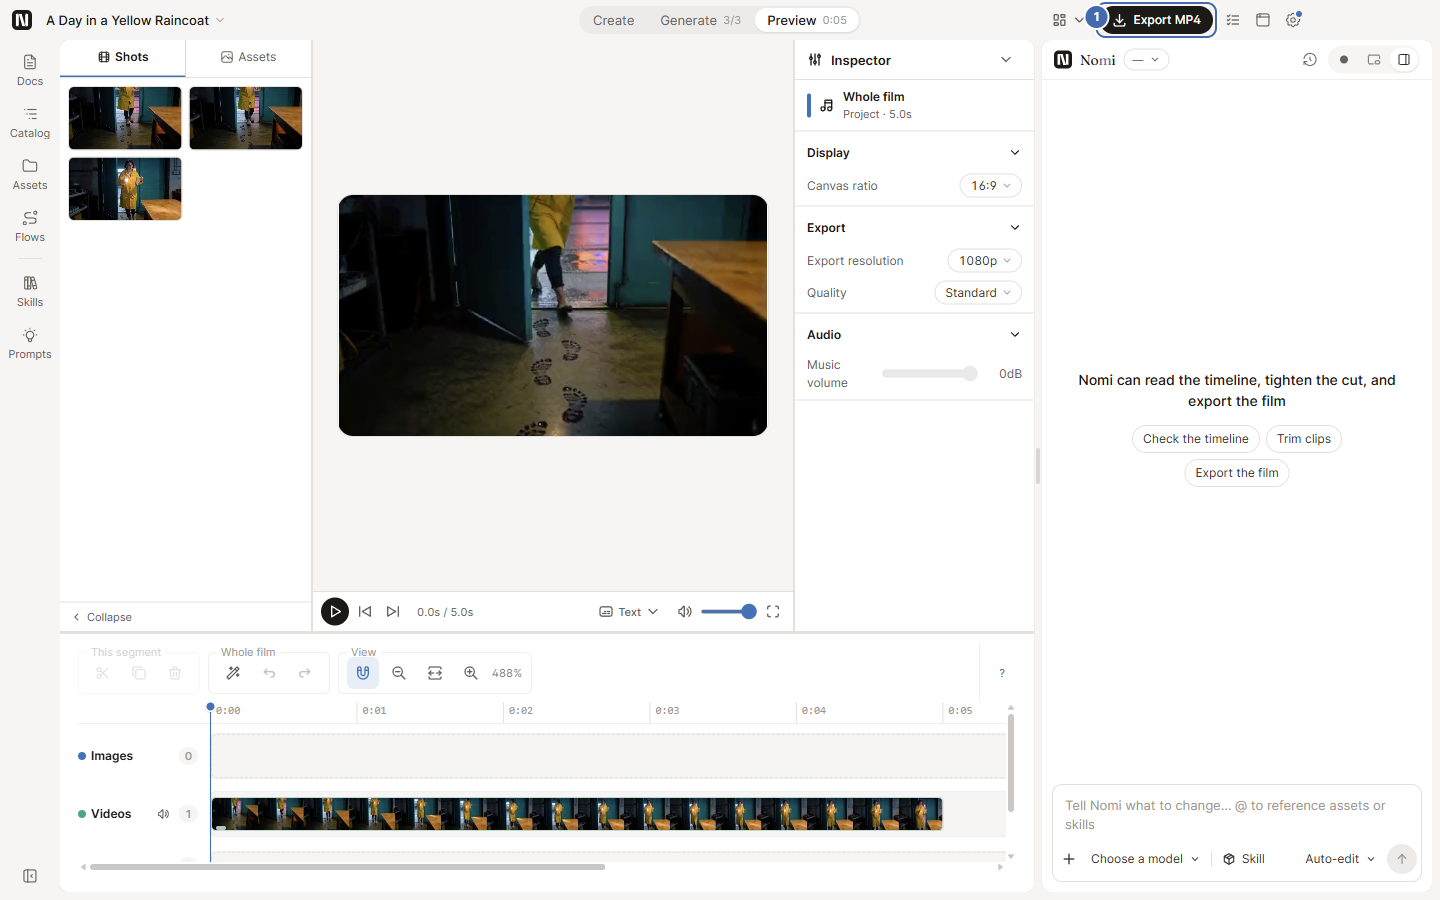Mute the Videos track
Viewport: 1440px width, 900px height.
click(163, 814)
